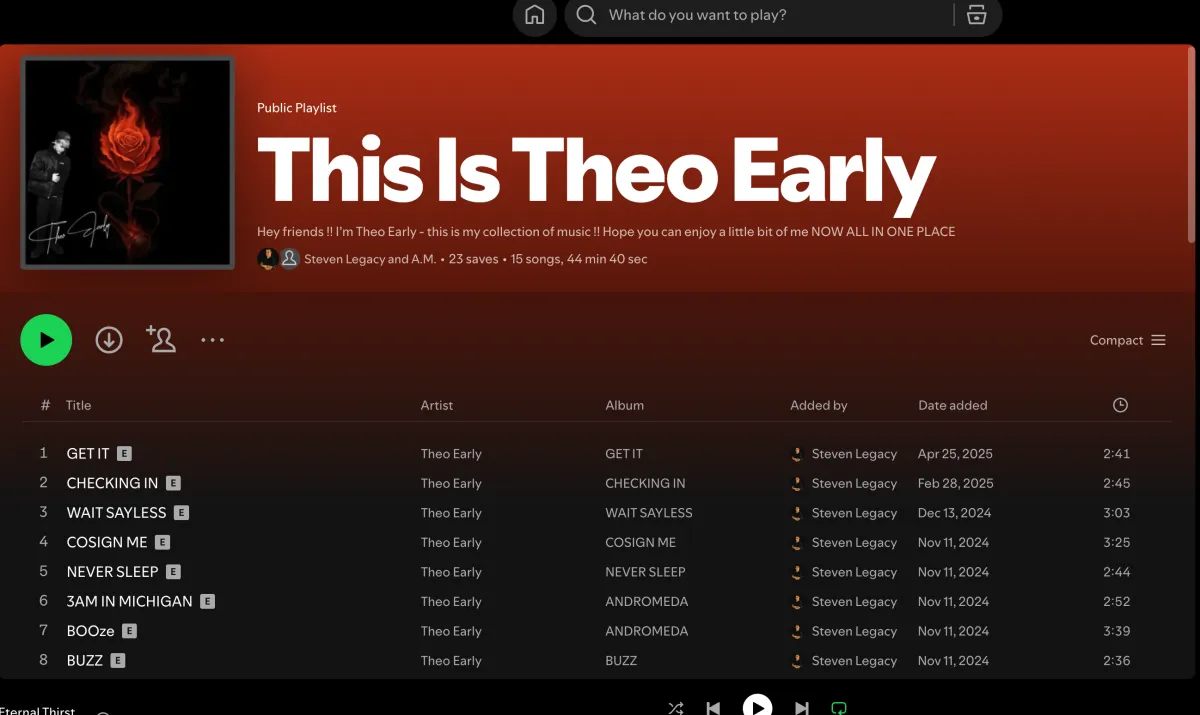Viewport: 1200px width, 715px height.
Task: Select the track CHECKING IN title
Action: click(x=112, y=483)
